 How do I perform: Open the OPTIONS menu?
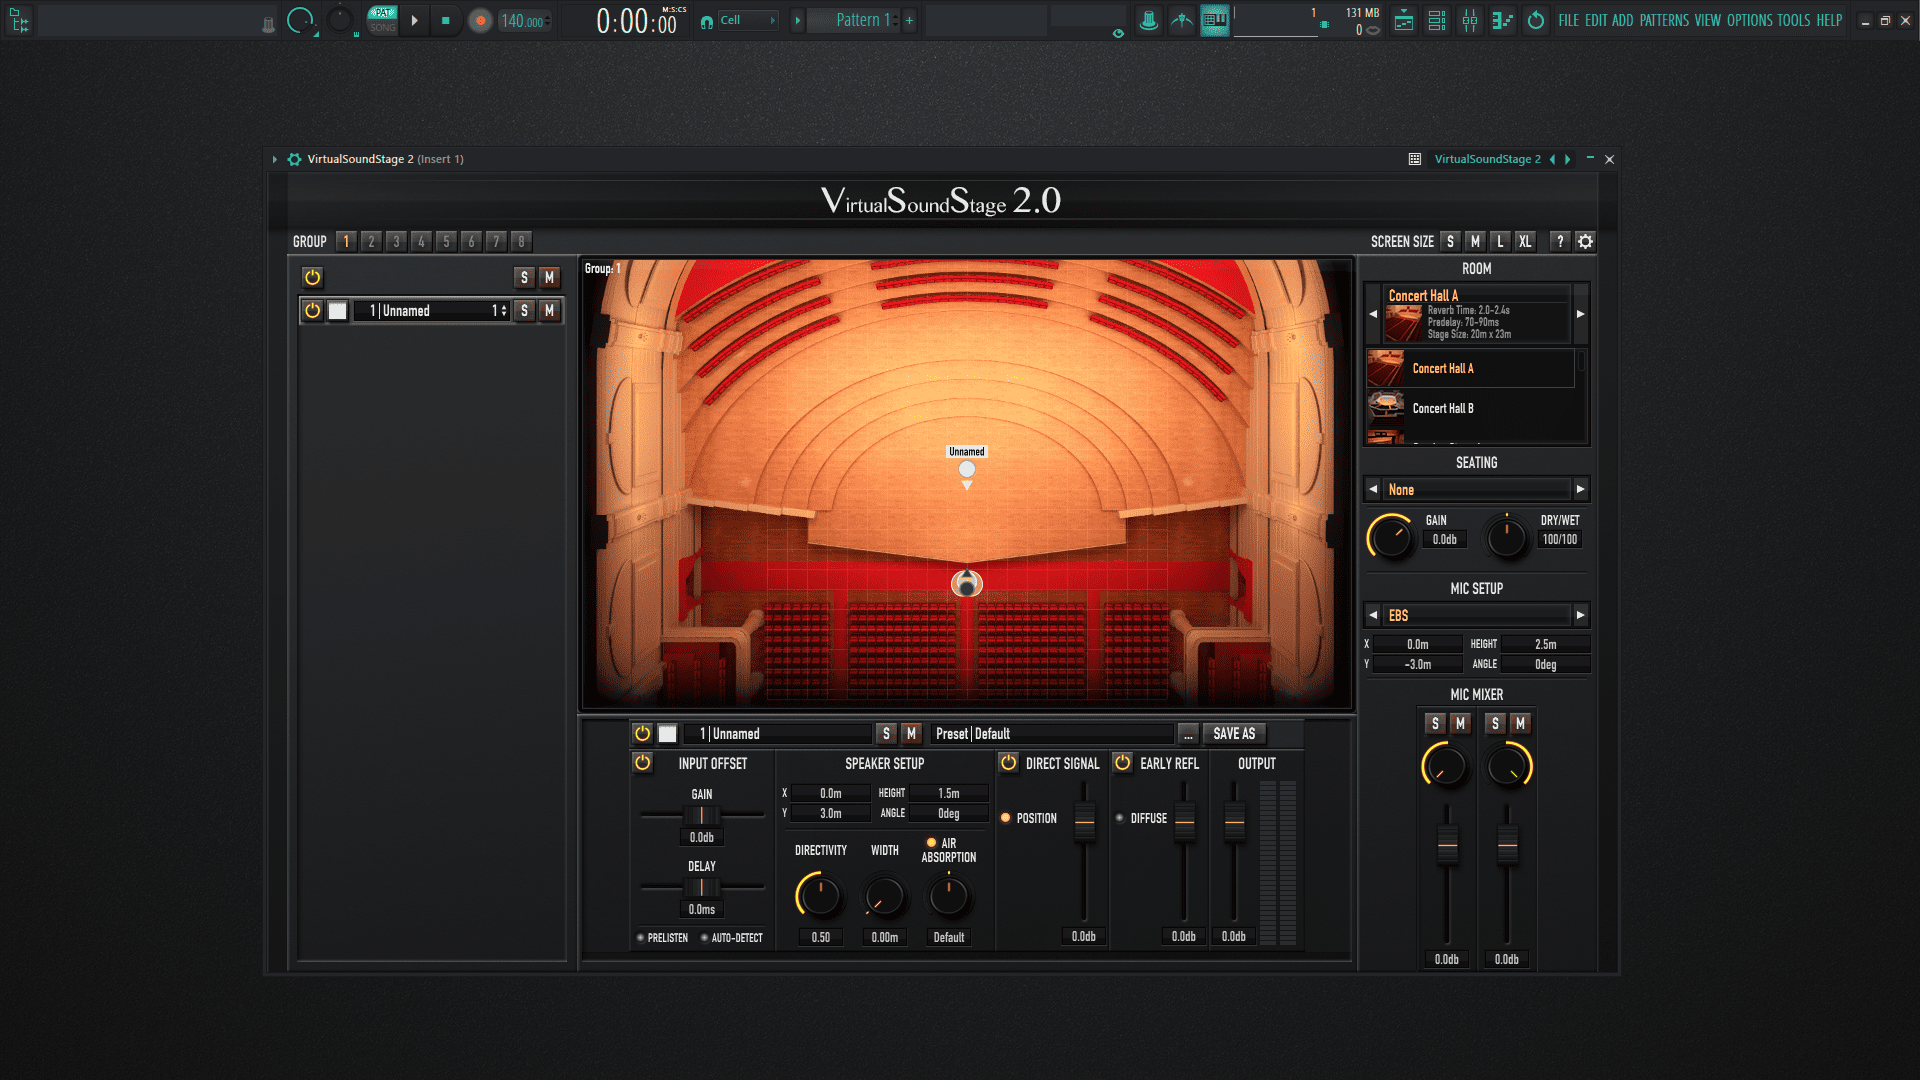1750,20
